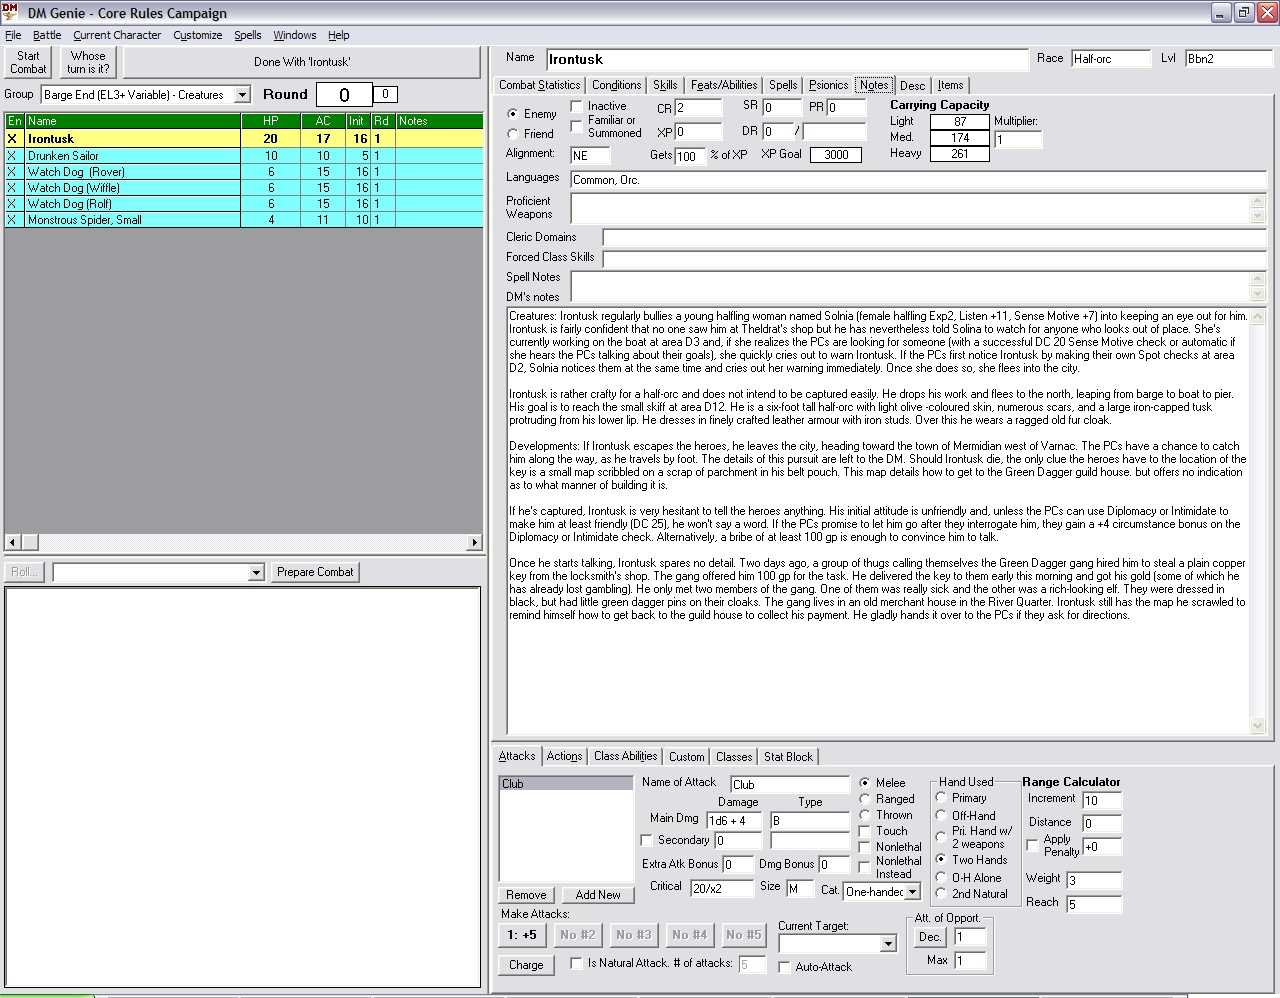Open the weapon Cat. One-handed dropdown
The height and width of the screenshot is (998, 1280).
912,891
